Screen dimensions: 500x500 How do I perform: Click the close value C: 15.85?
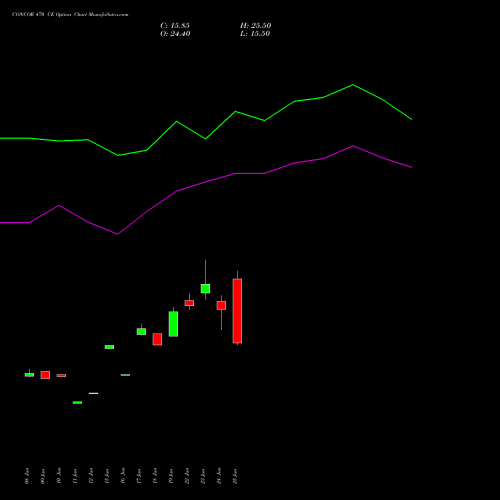pyautogui.click(x=175, y=26)
